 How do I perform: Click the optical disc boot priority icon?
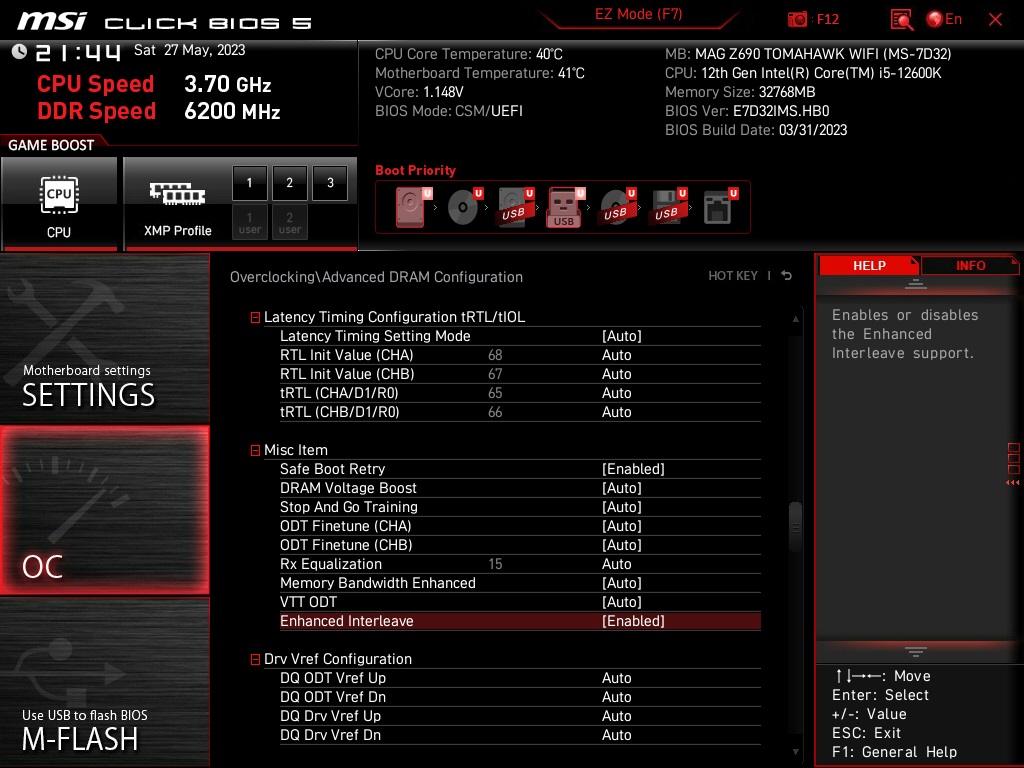464,207
